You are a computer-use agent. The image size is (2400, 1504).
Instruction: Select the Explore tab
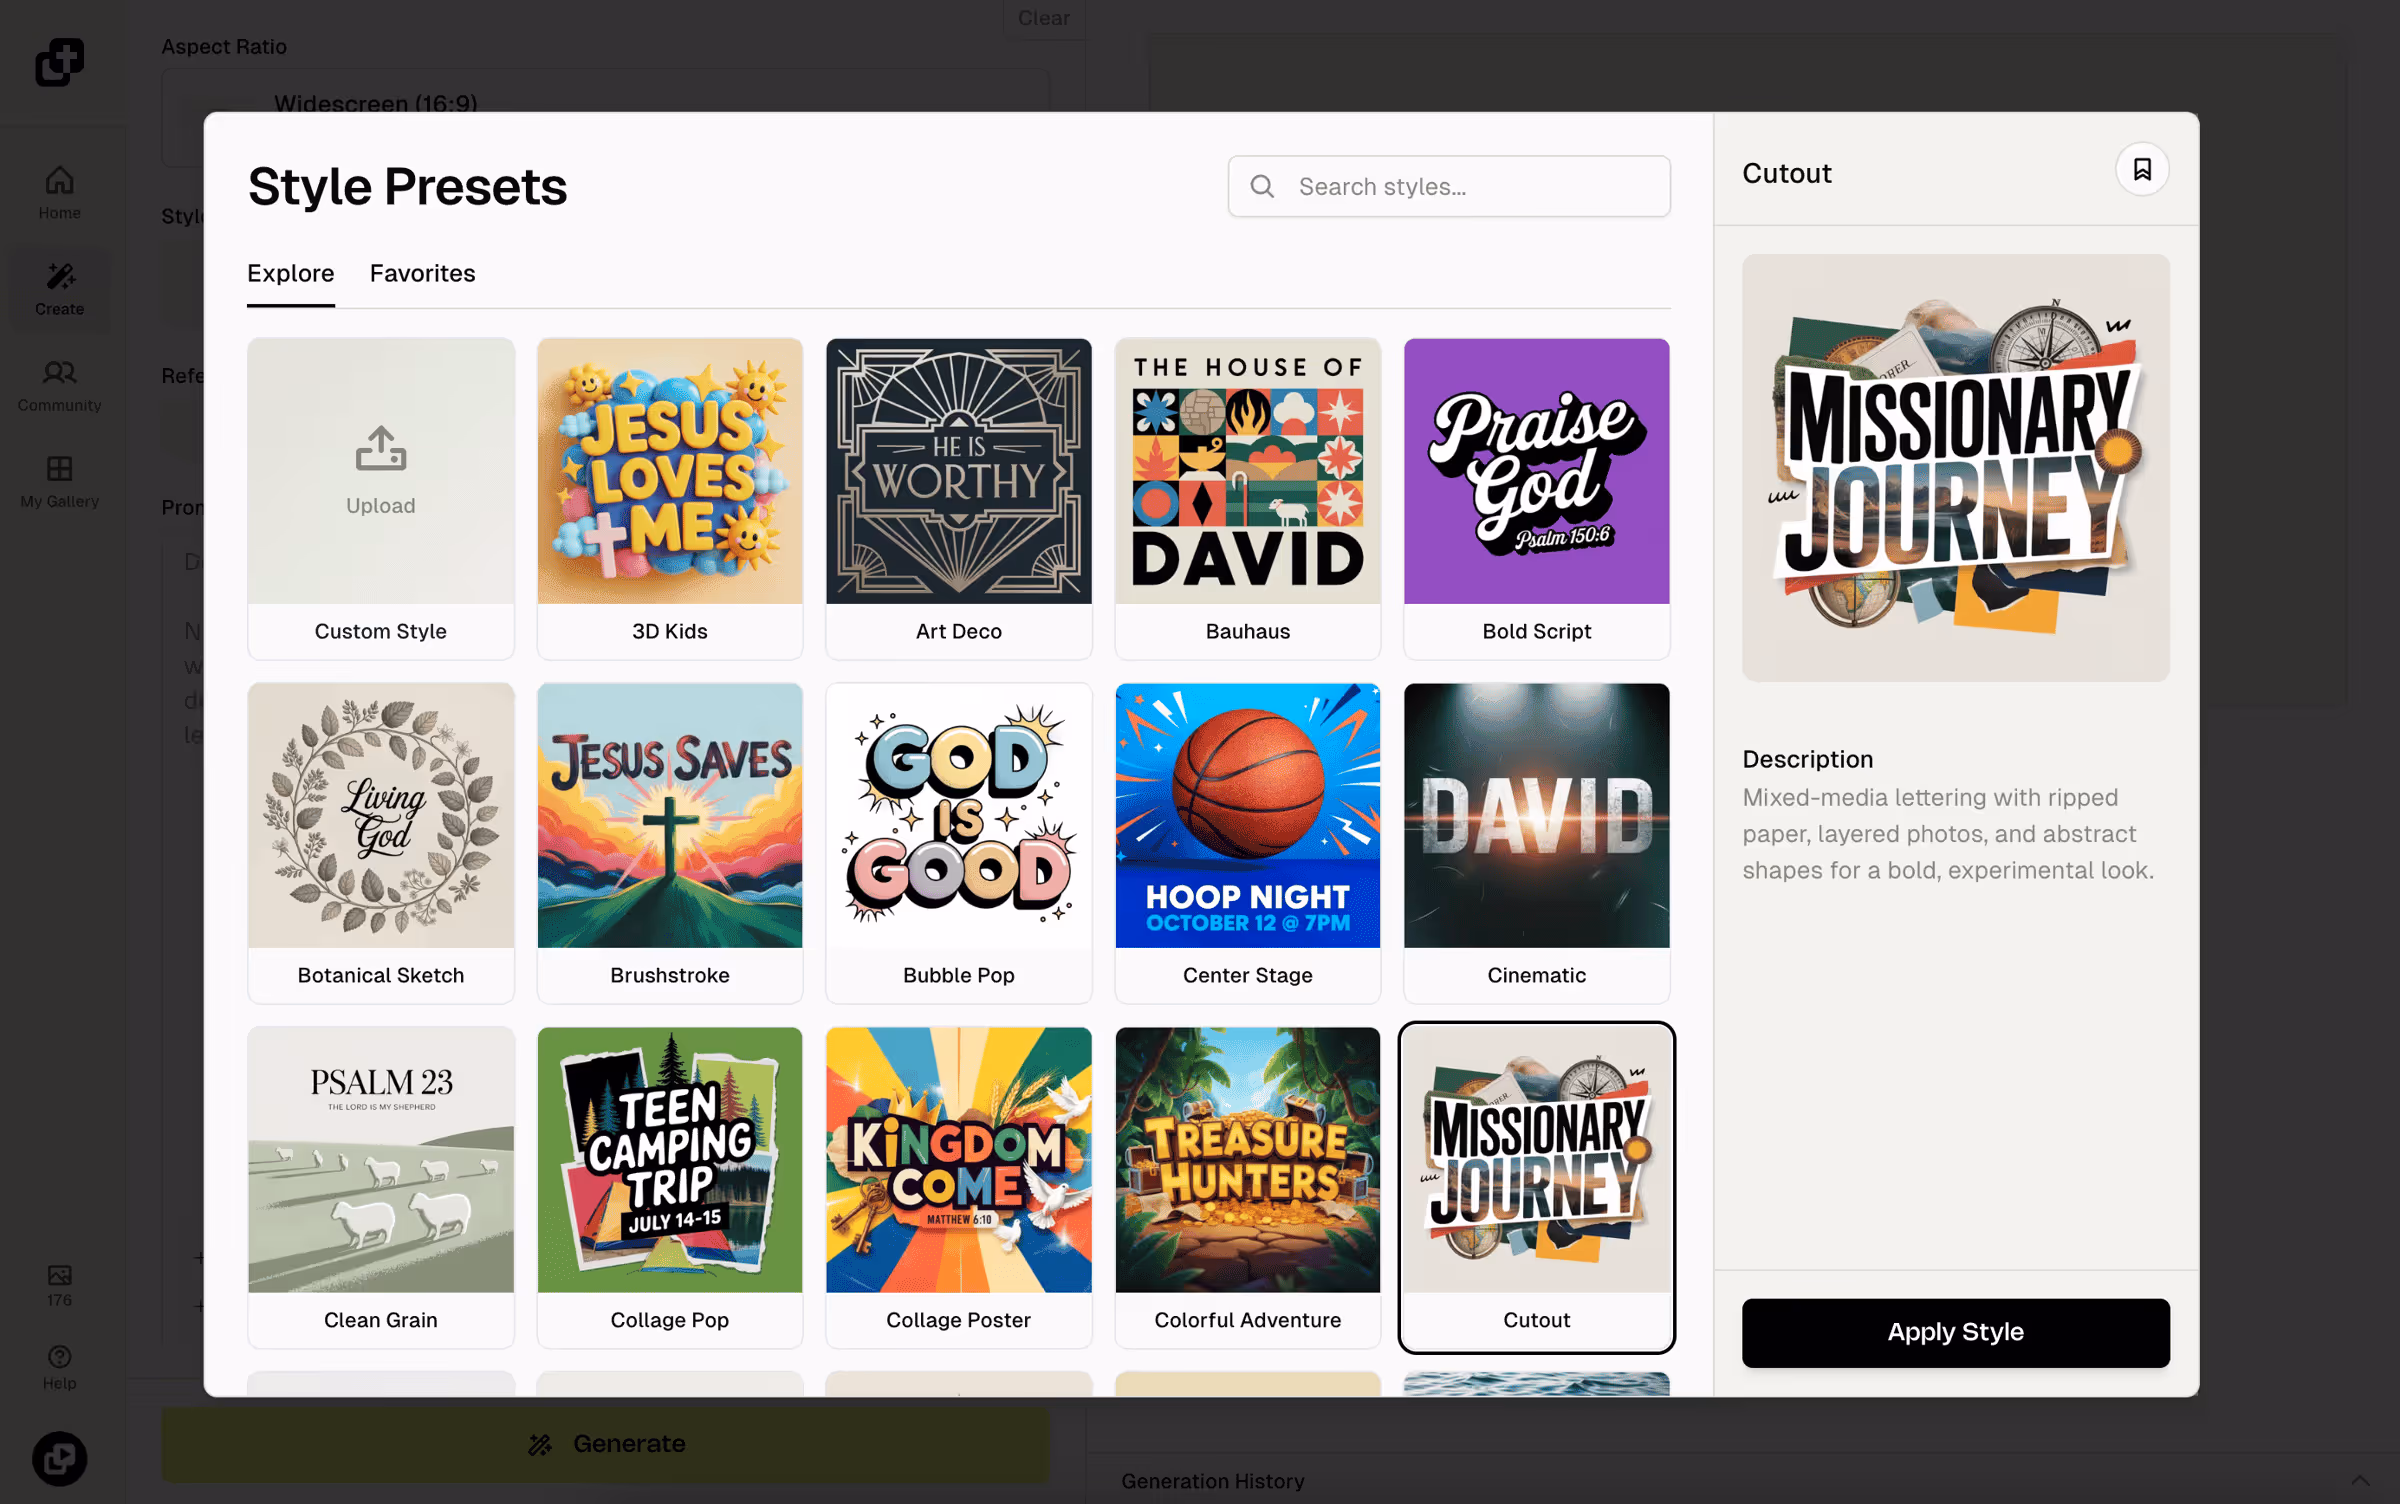tap(290, 273)
